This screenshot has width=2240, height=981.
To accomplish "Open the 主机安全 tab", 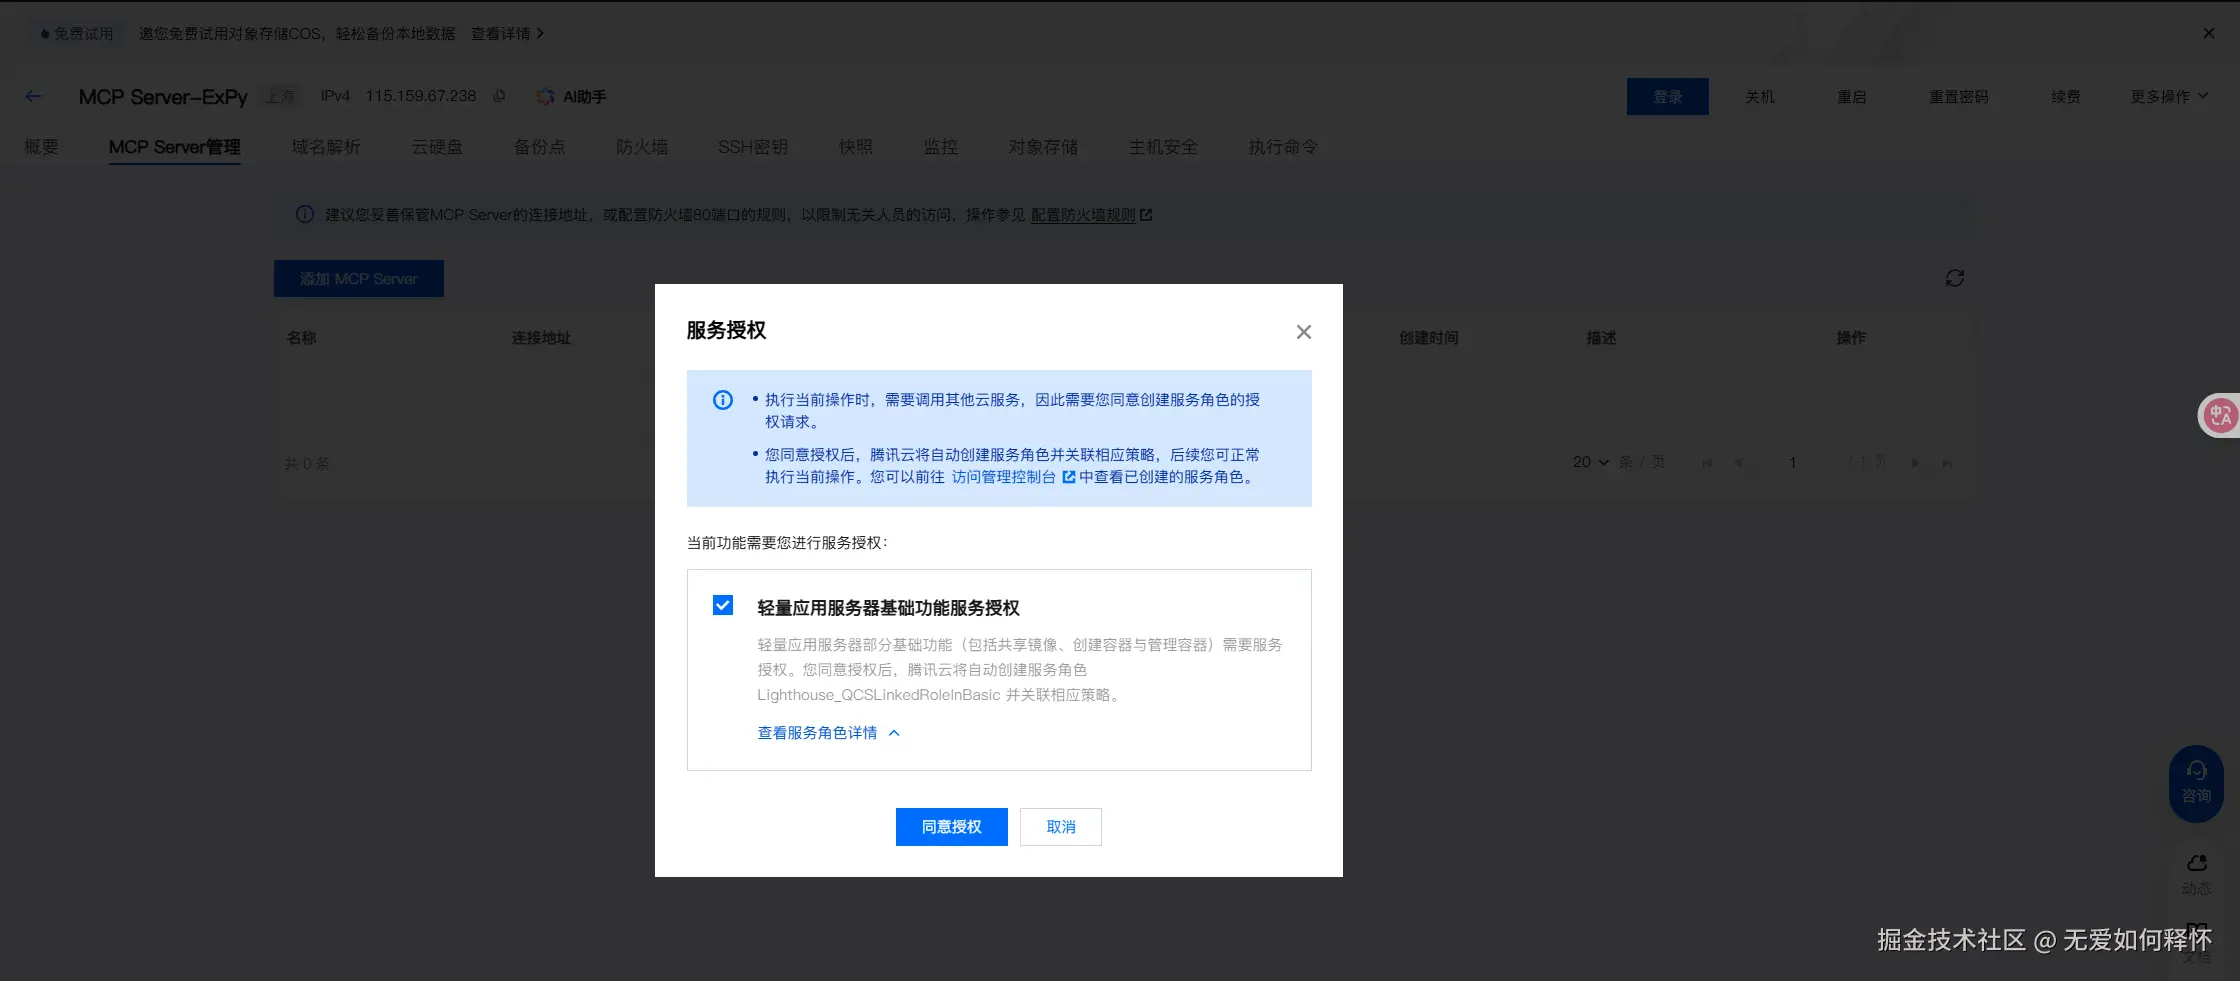I will click(1163, 147).
